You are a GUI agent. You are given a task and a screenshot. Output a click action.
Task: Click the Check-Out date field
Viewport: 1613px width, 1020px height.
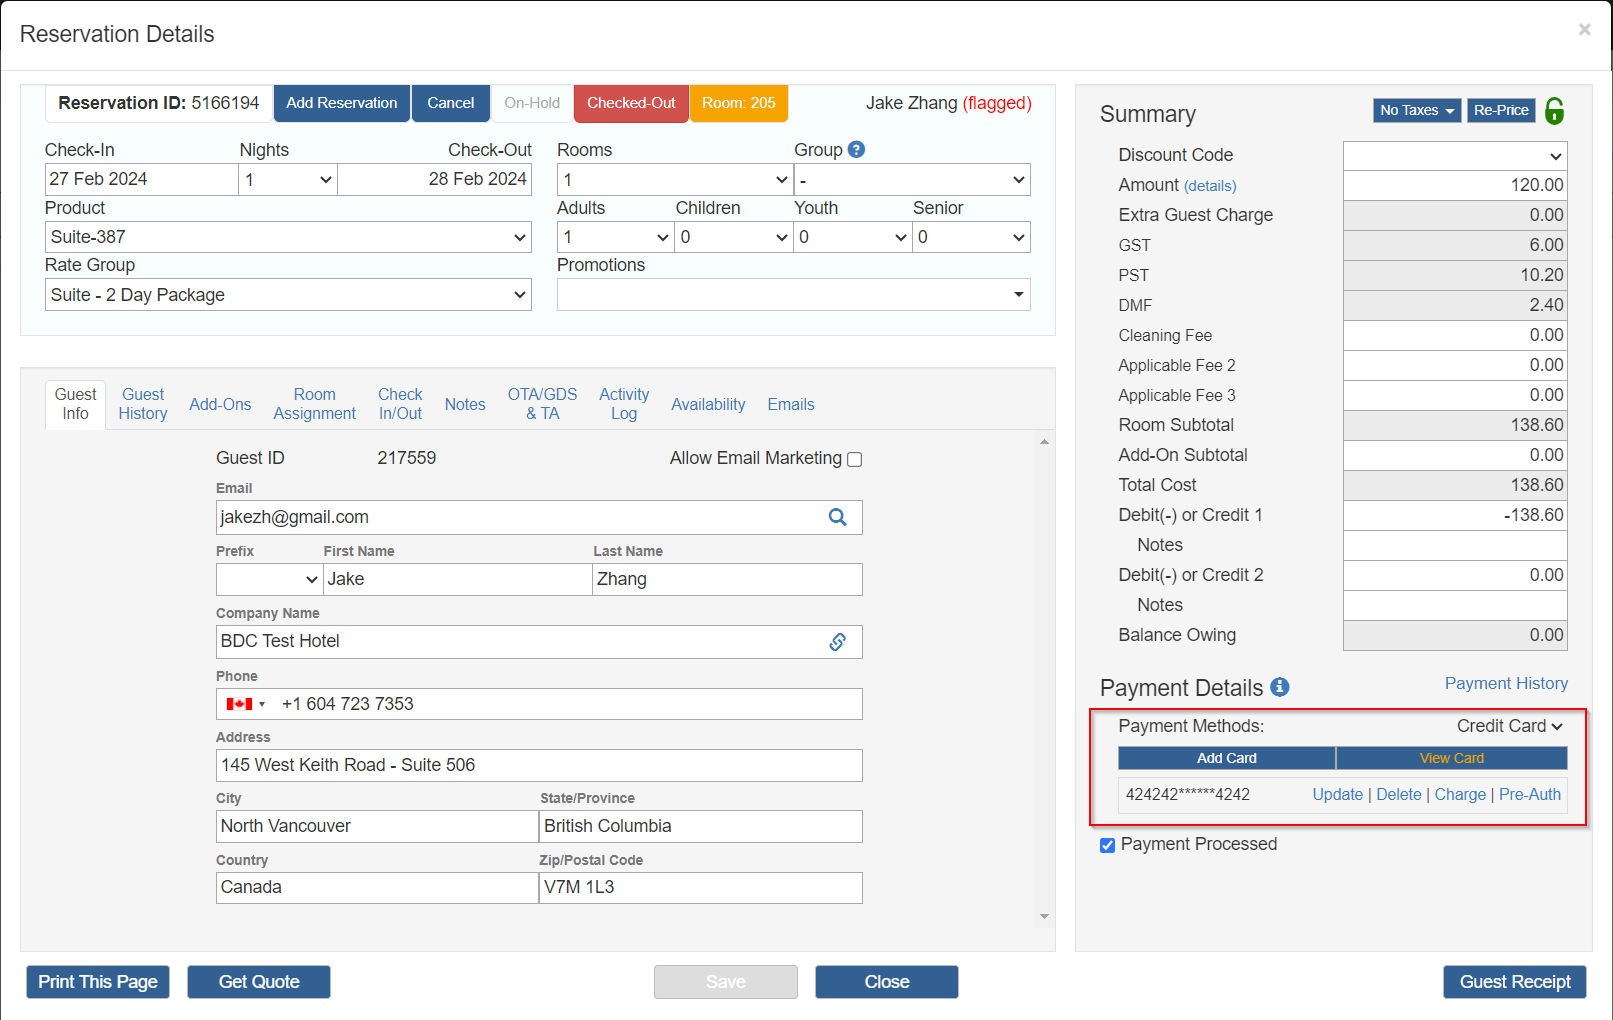point(435,180)
